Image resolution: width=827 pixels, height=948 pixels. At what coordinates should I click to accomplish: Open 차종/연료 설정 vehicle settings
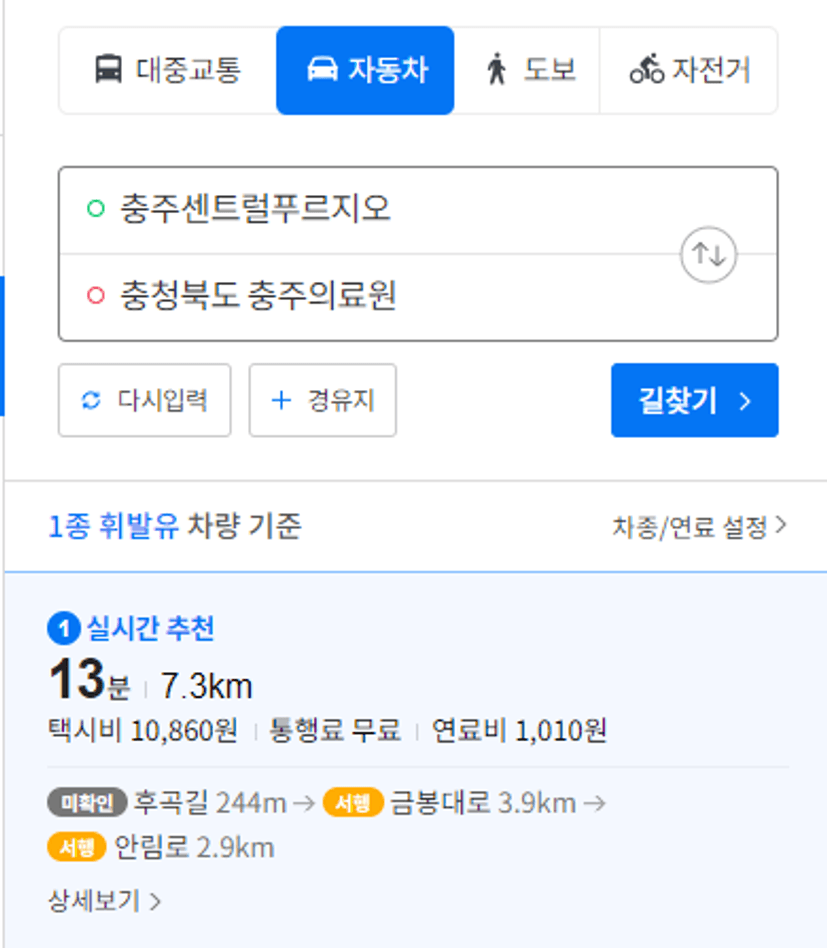[699, 527]
